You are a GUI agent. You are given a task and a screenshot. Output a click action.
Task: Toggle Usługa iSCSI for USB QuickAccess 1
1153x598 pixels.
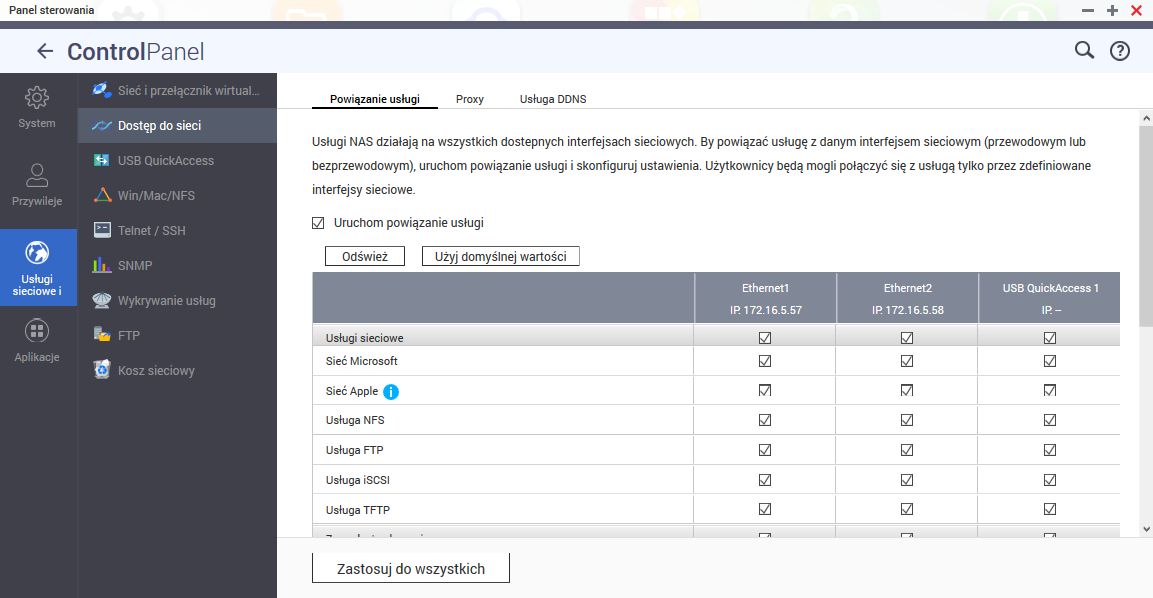pos(1049,480)
